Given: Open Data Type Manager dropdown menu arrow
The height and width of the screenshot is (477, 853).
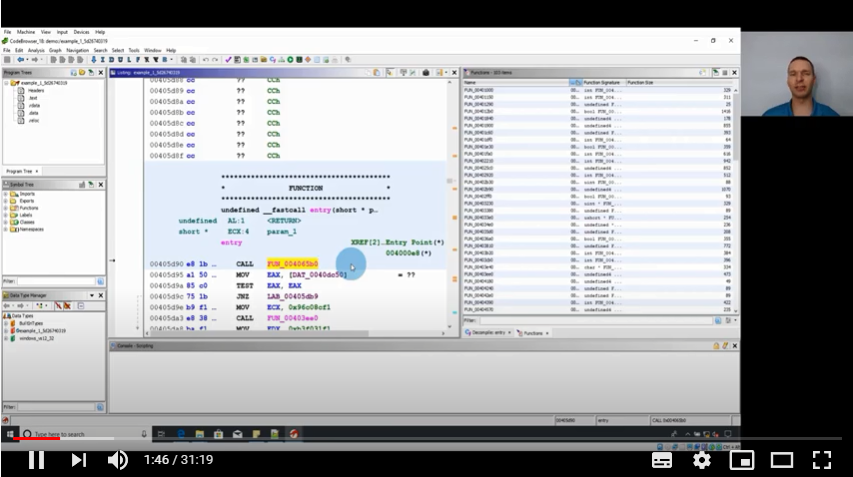Looking at the screenshot, I should pyautogui.click(x=91, y=295).
